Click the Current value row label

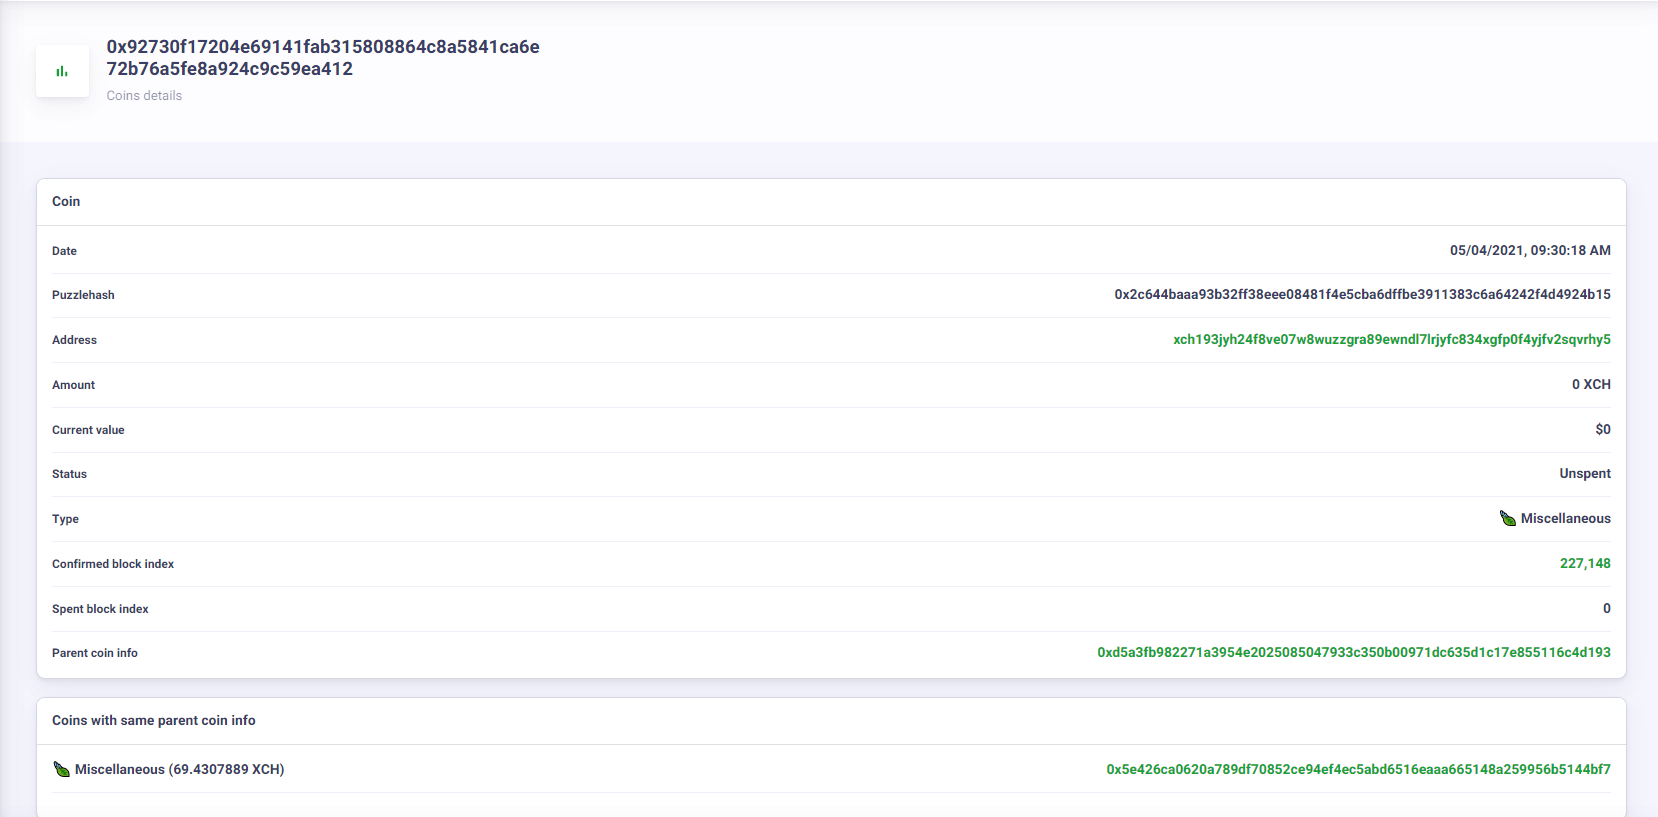(88, 430)
